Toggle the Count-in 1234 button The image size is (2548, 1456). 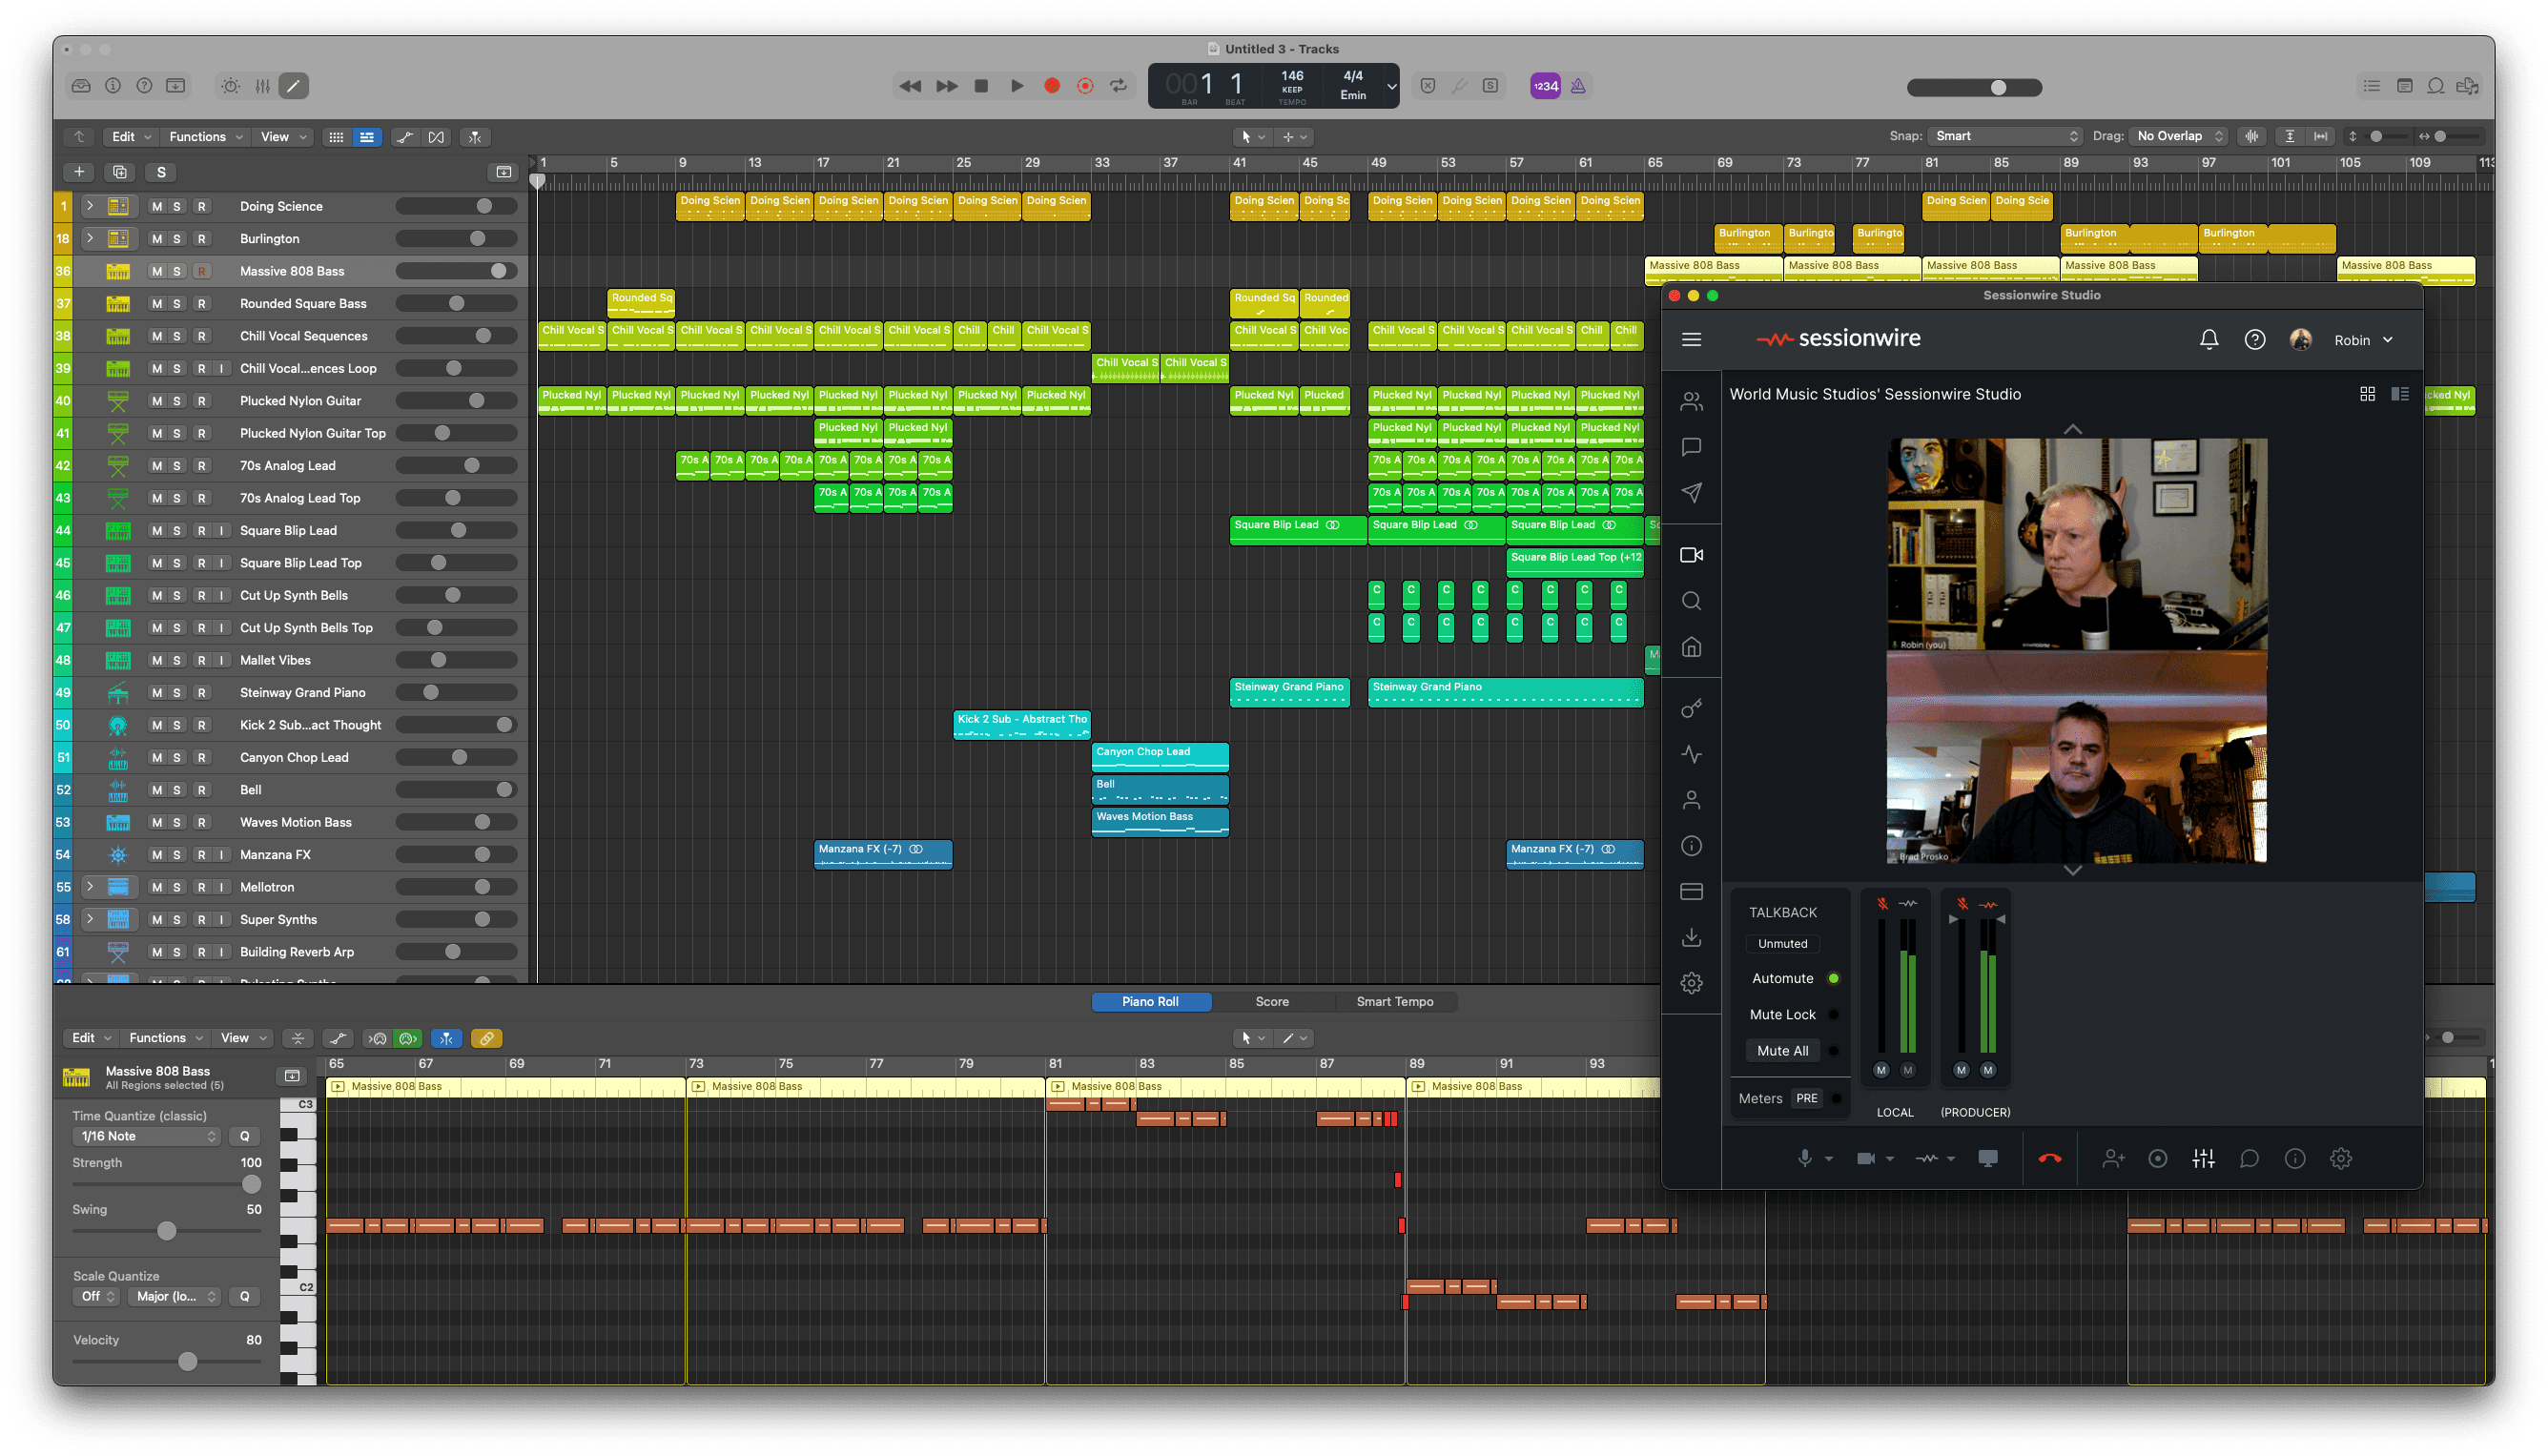coord(1545,86)
